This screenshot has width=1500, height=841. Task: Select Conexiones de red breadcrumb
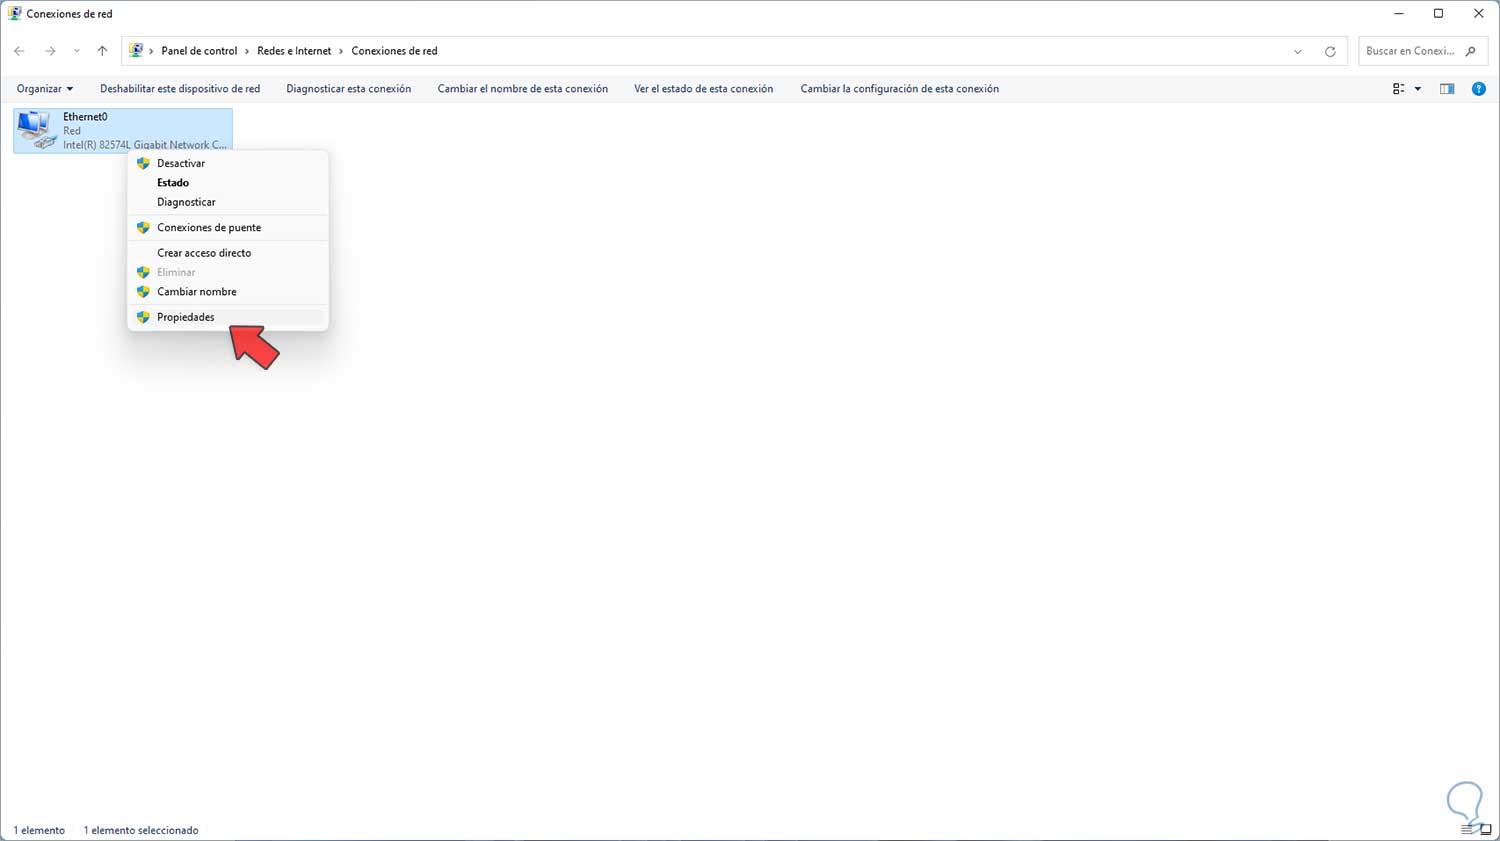click(x=394, y=51)
